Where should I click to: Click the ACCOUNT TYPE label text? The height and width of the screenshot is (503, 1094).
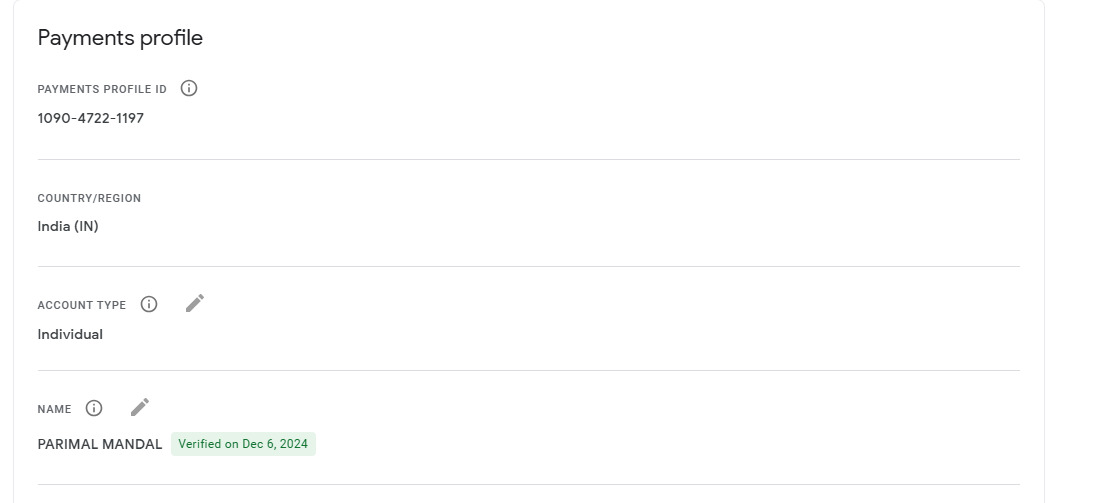(x=82, y=305)
